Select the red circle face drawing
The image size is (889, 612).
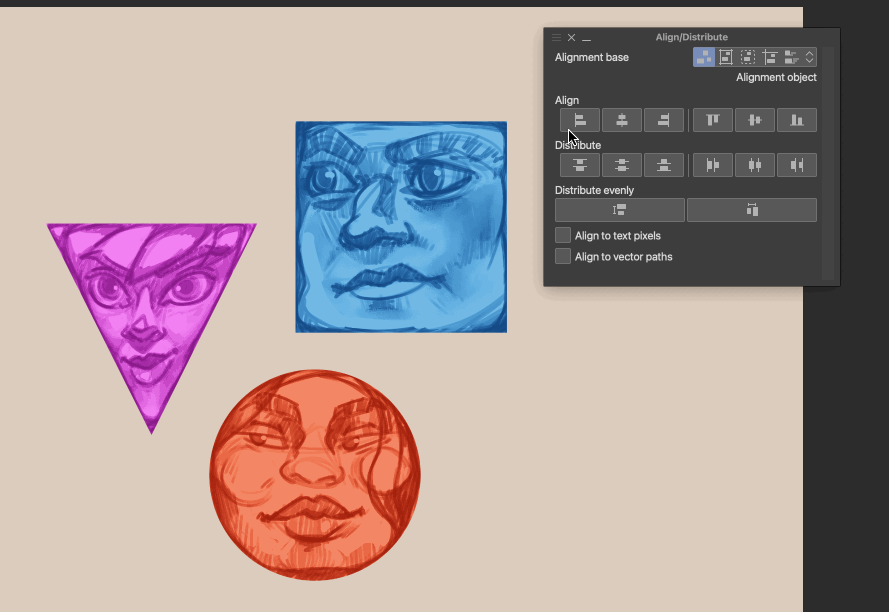tap(315, 475)
